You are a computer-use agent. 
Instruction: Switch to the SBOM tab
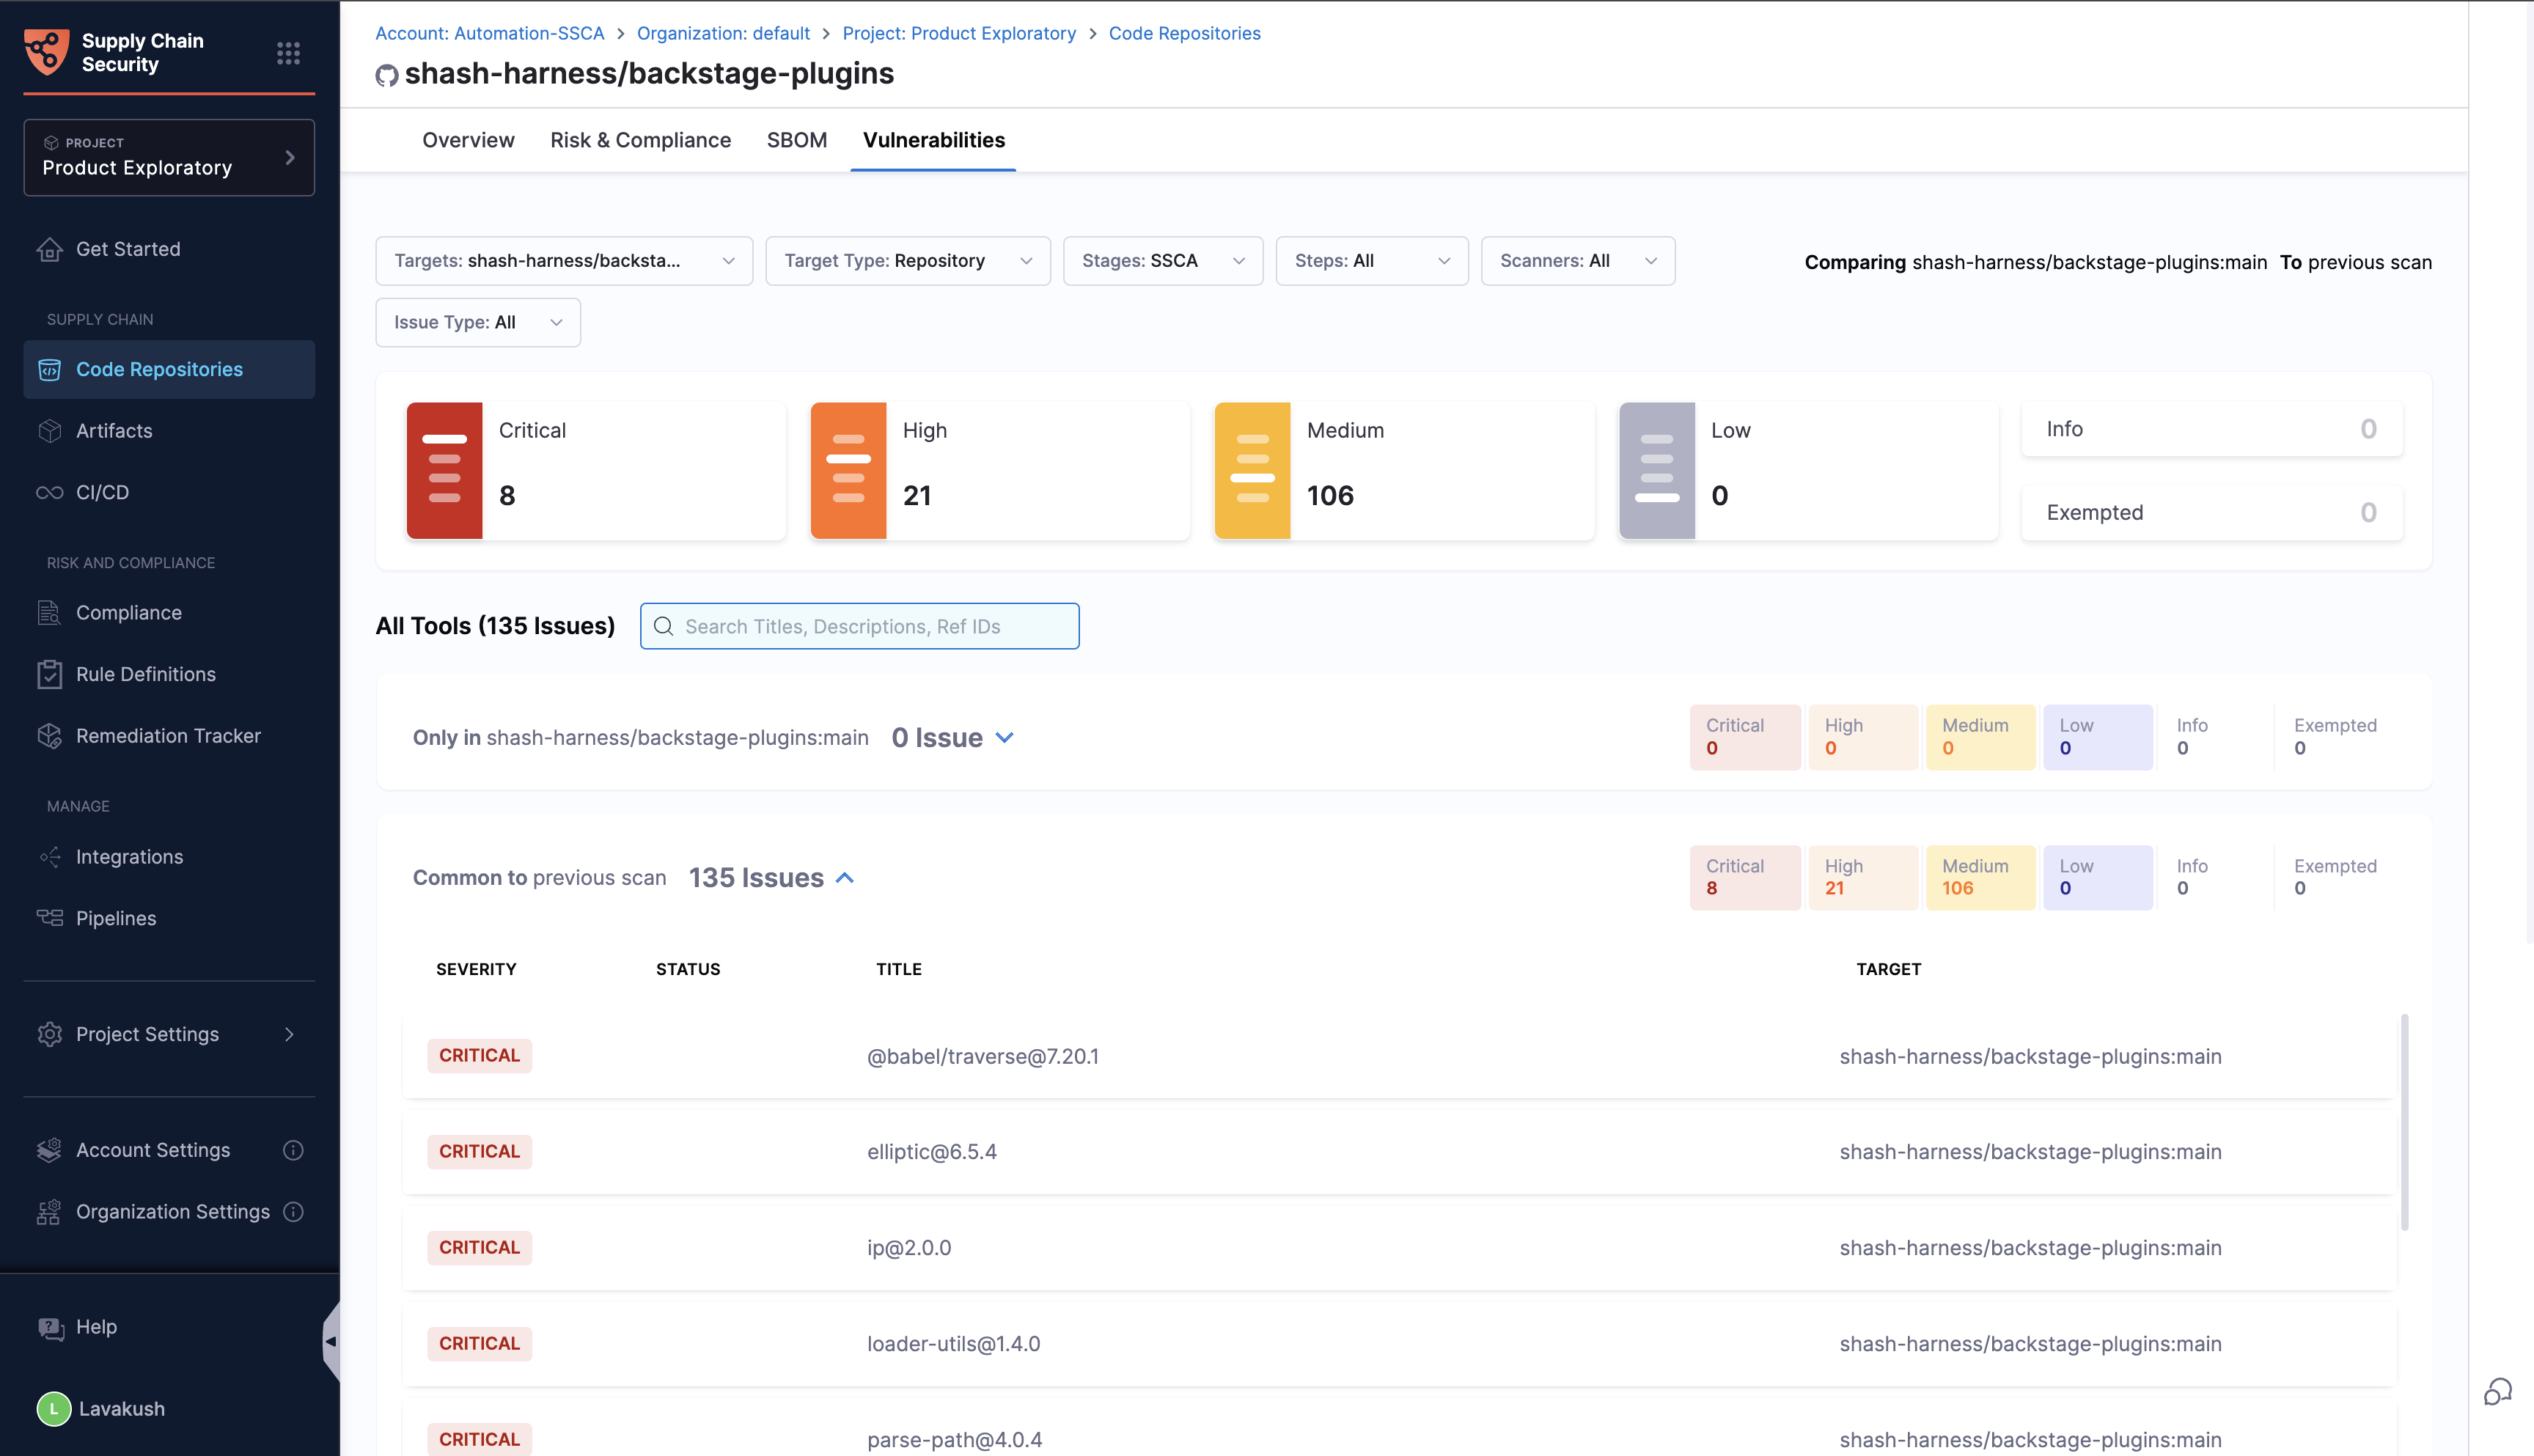(796, 140)
